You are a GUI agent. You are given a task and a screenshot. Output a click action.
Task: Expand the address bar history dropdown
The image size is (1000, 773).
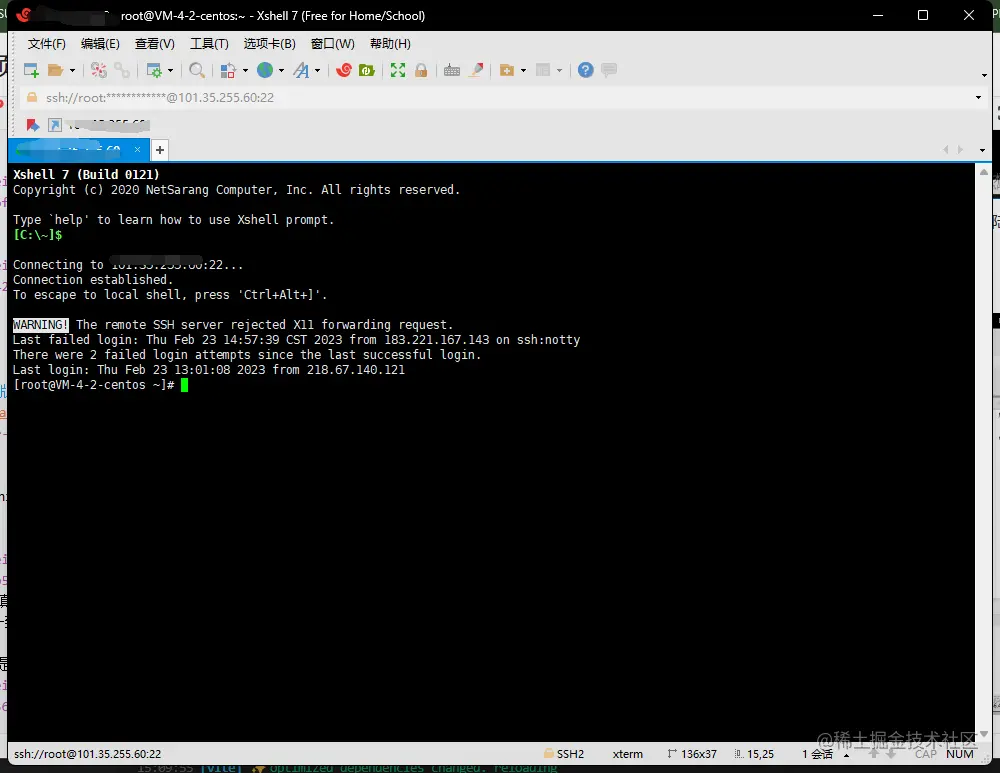[x=978, y=98]
